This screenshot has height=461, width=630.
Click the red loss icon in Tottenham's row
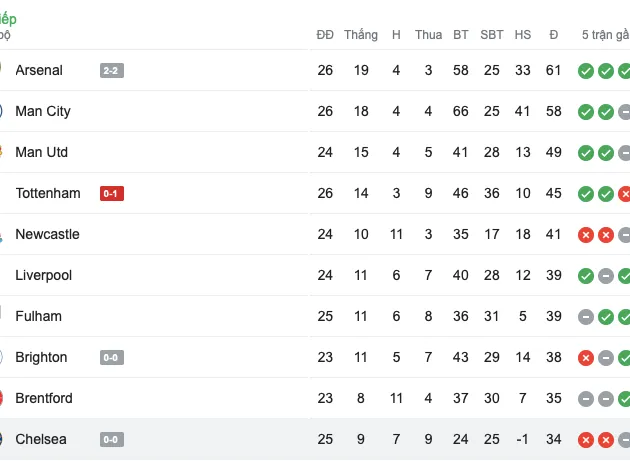(625, 194)
